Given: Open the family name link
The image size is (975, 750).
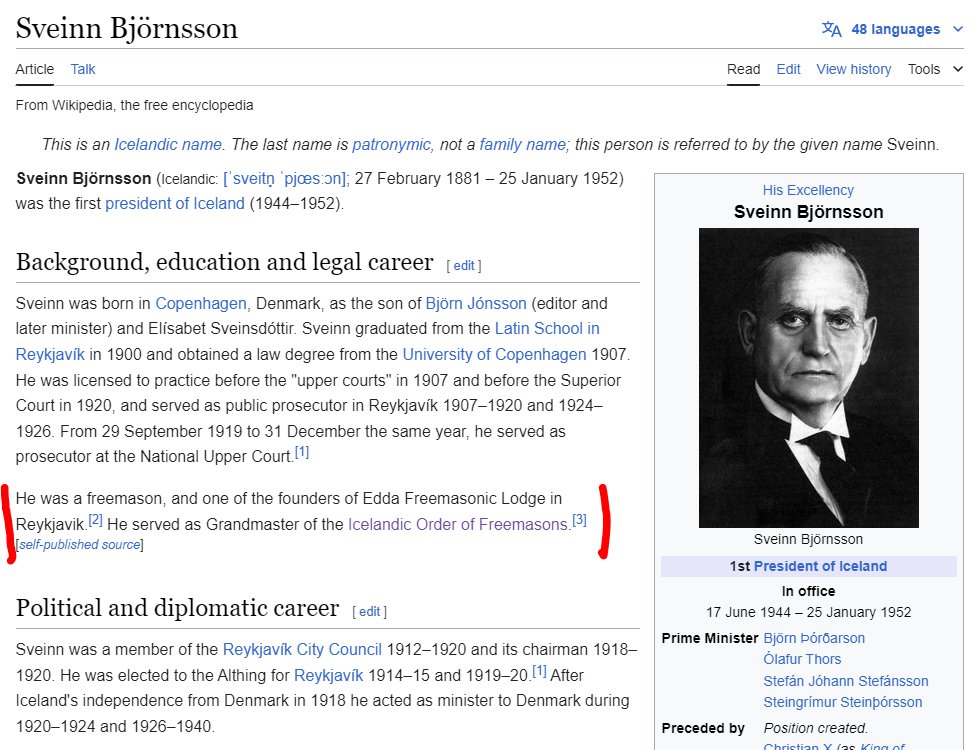Looking at the screenshot, I should point(522,144).
